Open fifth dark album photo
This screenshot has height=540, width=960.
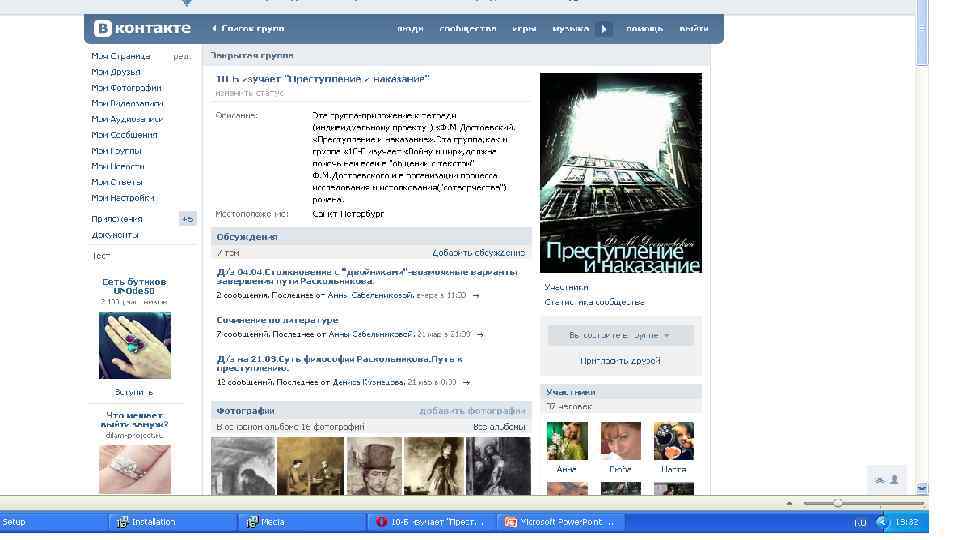[498, 466]
